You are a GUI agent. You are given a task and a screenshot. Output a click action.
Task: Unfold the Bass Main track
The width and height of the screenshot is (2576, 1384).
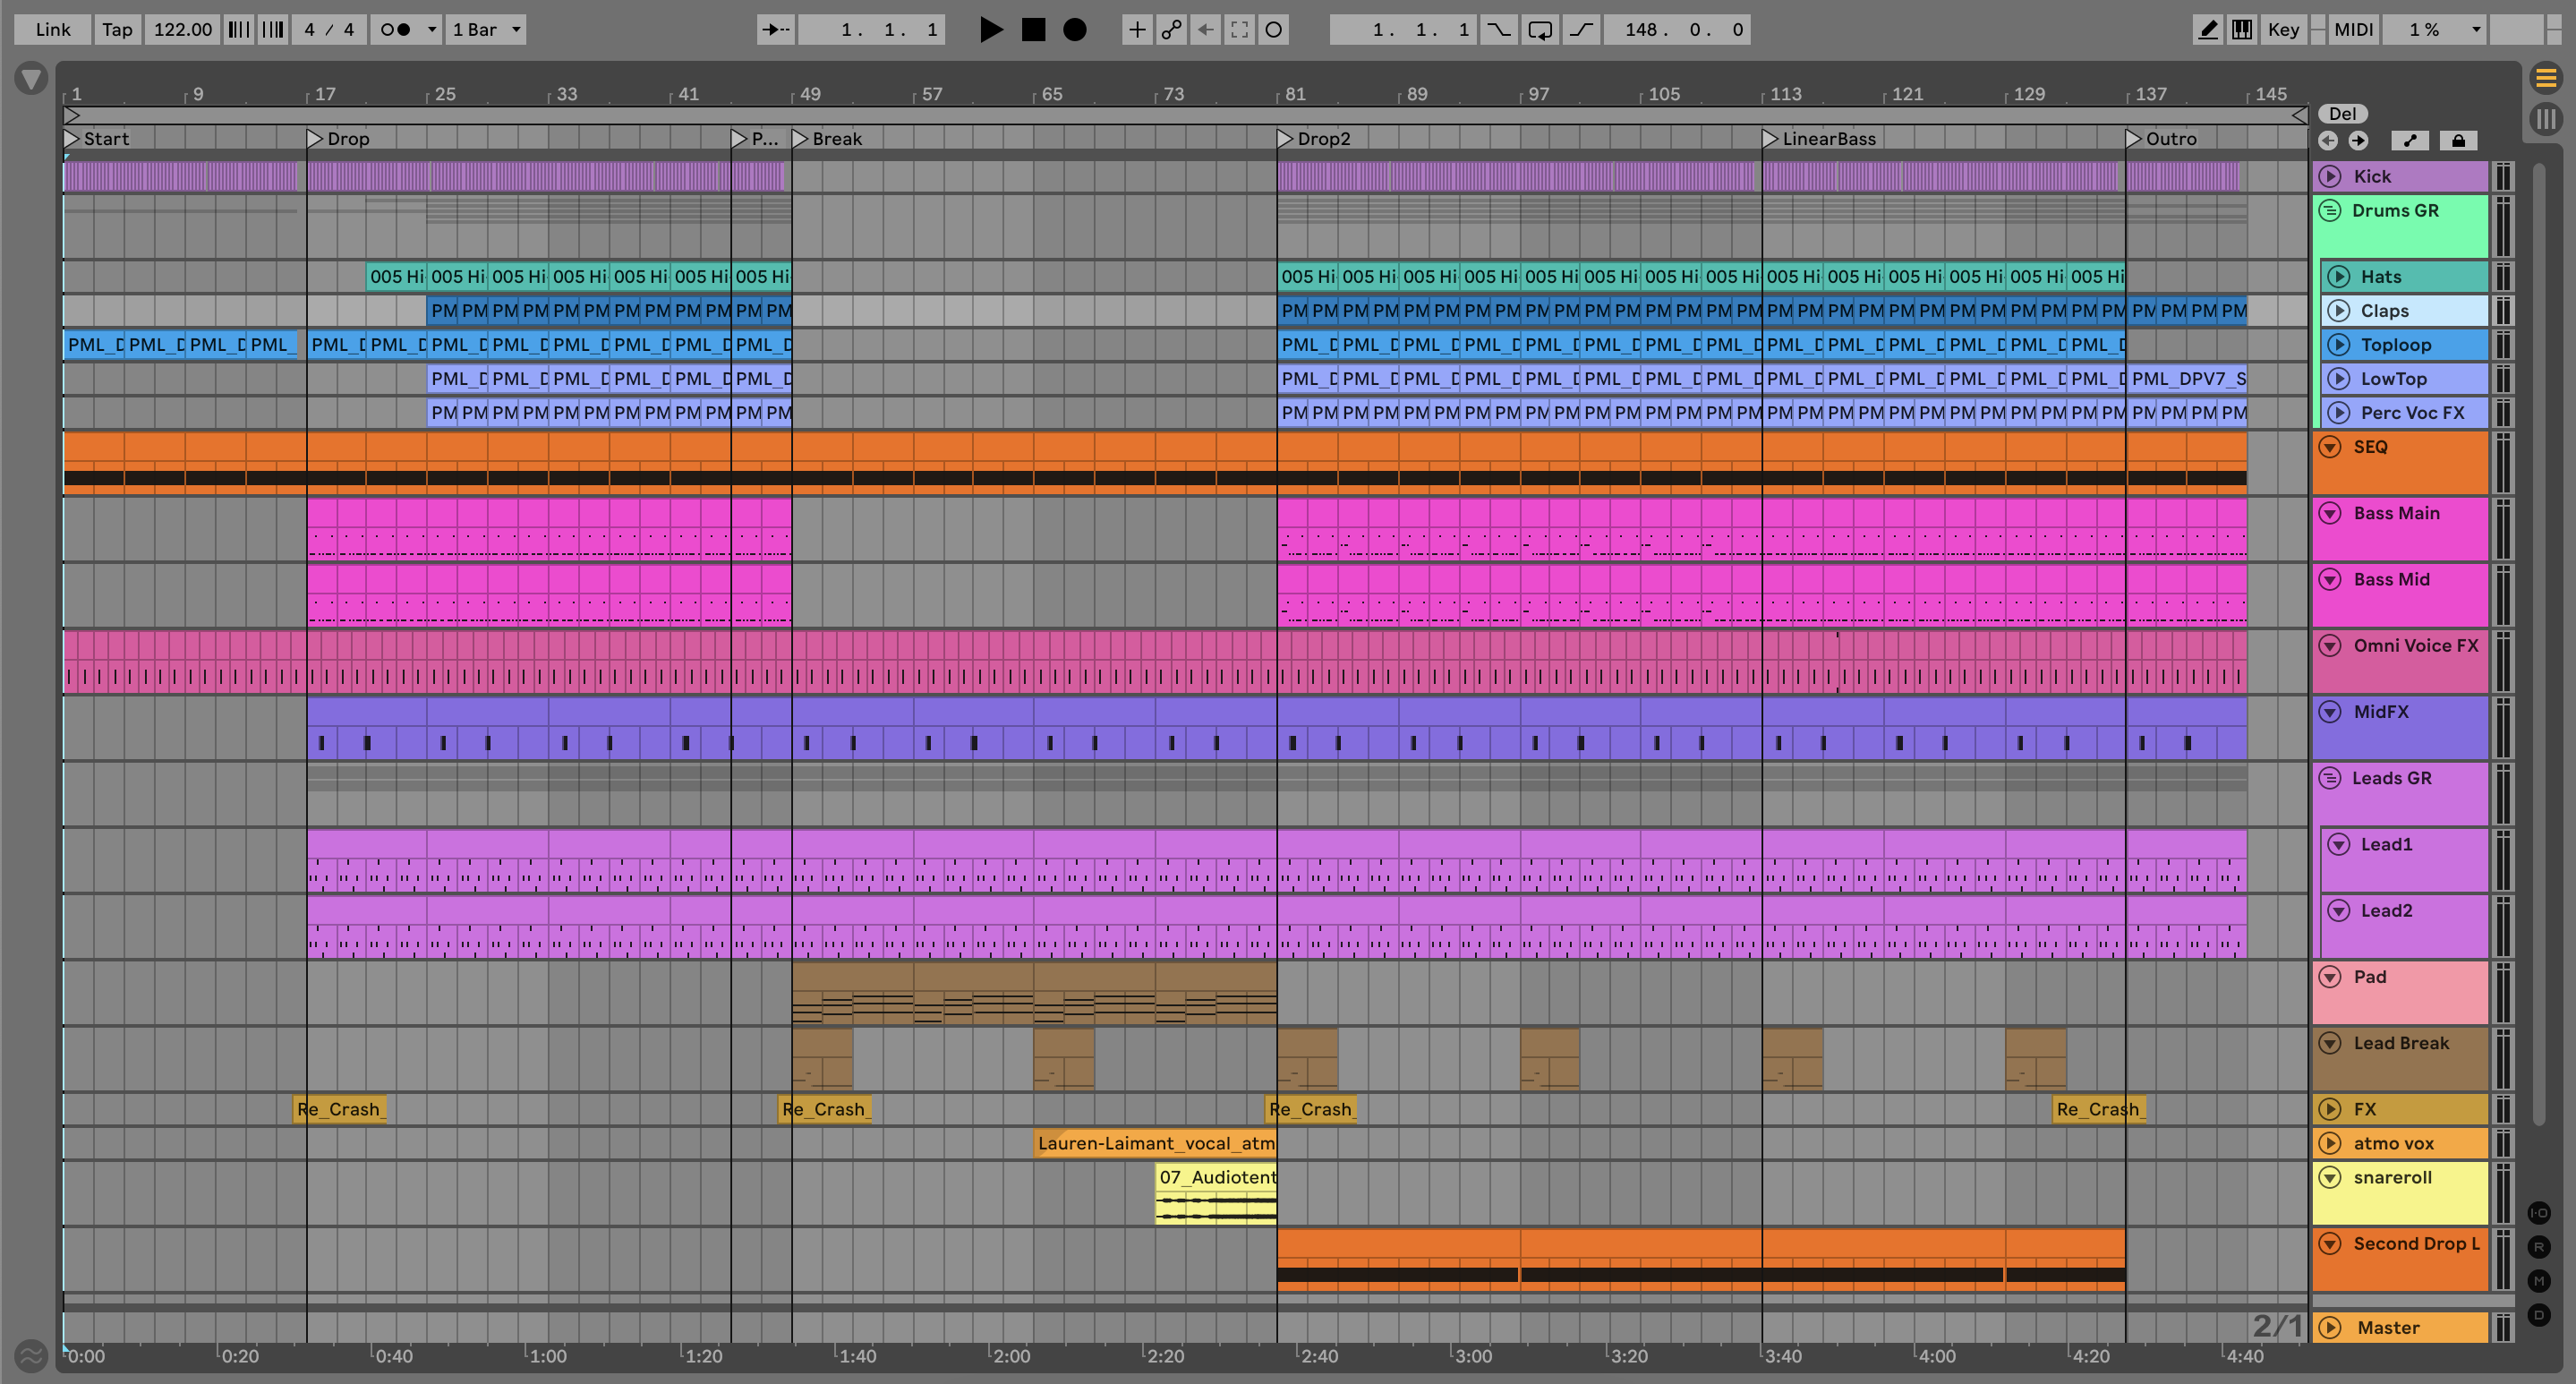point(2330,513)
